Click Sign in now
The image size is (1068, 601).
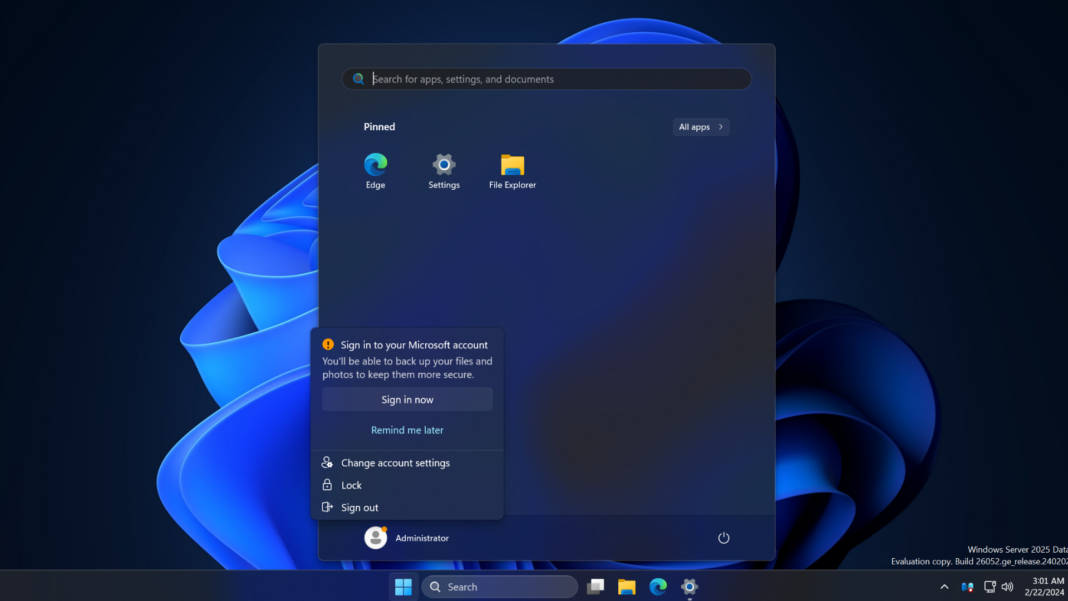tap(407, 399)
